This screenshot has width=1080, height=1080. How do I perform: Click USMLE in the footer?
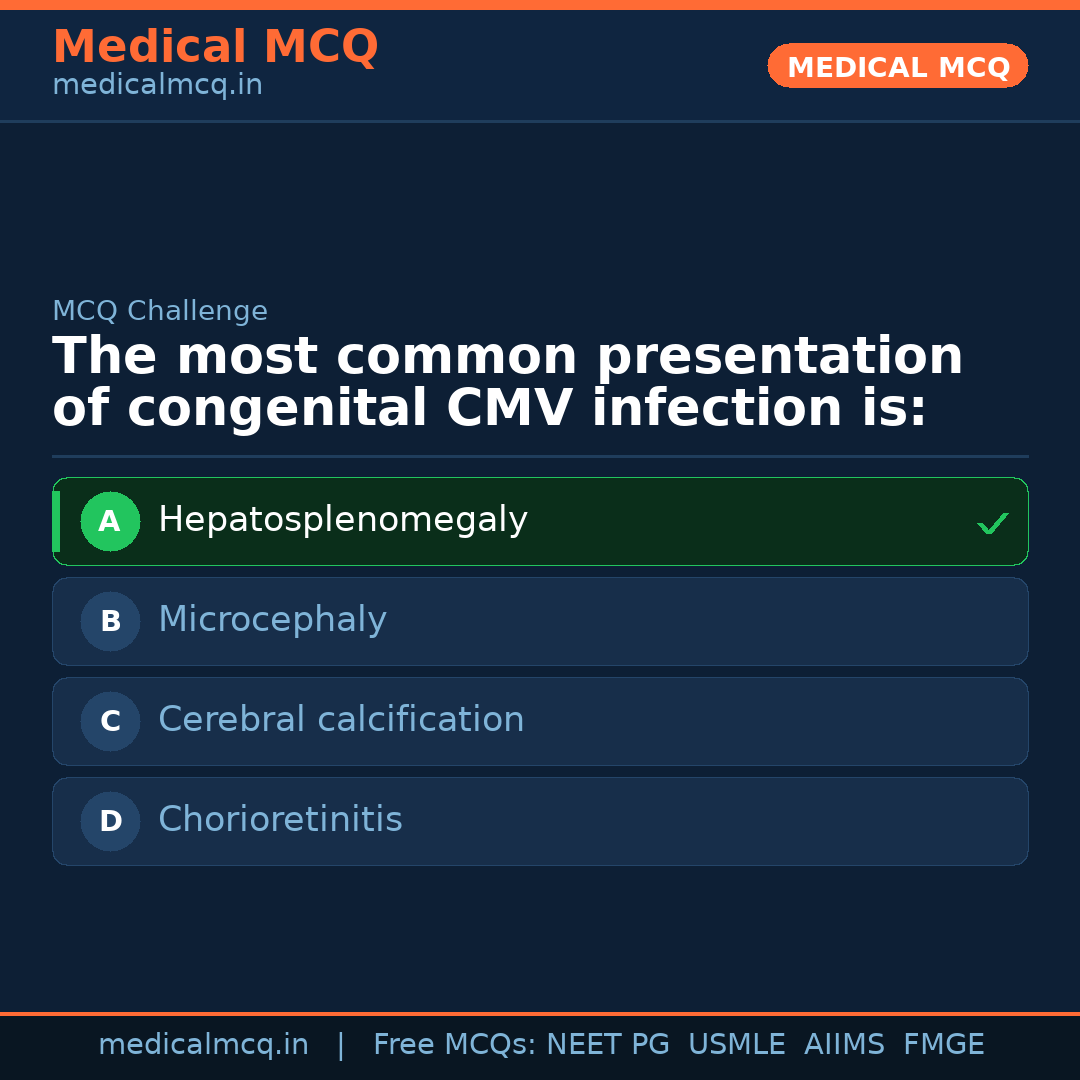(x=736, y=1045)
